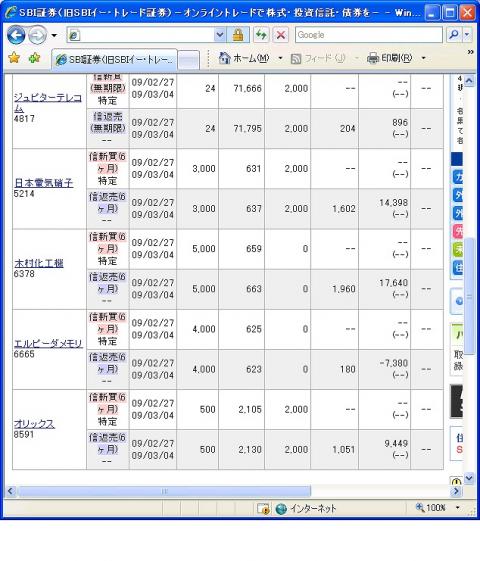
Task: Go forward with the Forward arrow button
Action: (37, 35)
